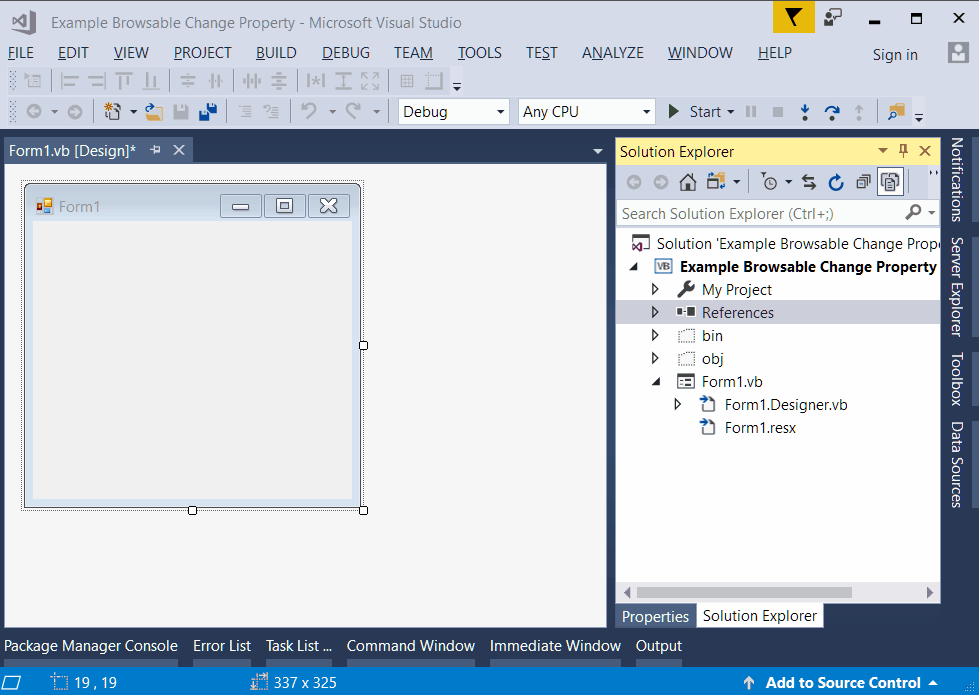The image size is (979, 695).
Task: Click the Solution Explorer search magnifier icon
Action: tap(913, 213)
